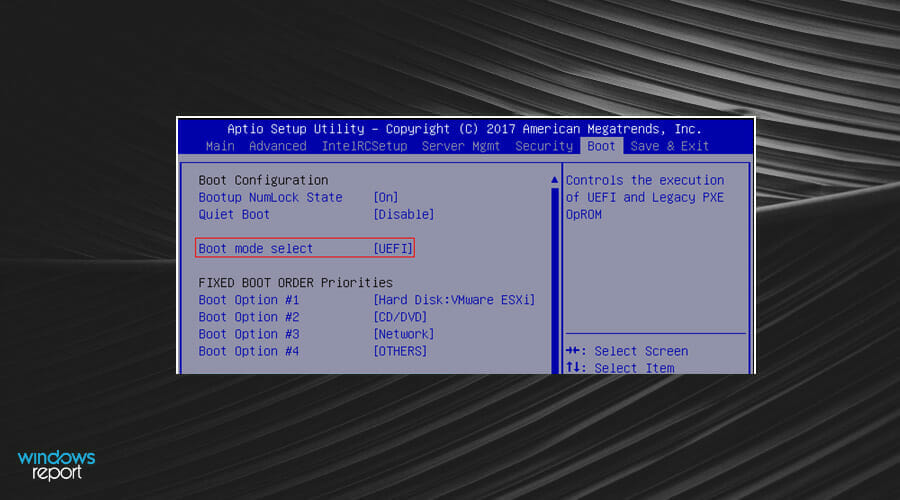
Task: Select the Security tab
Action: tap(544, 146)
